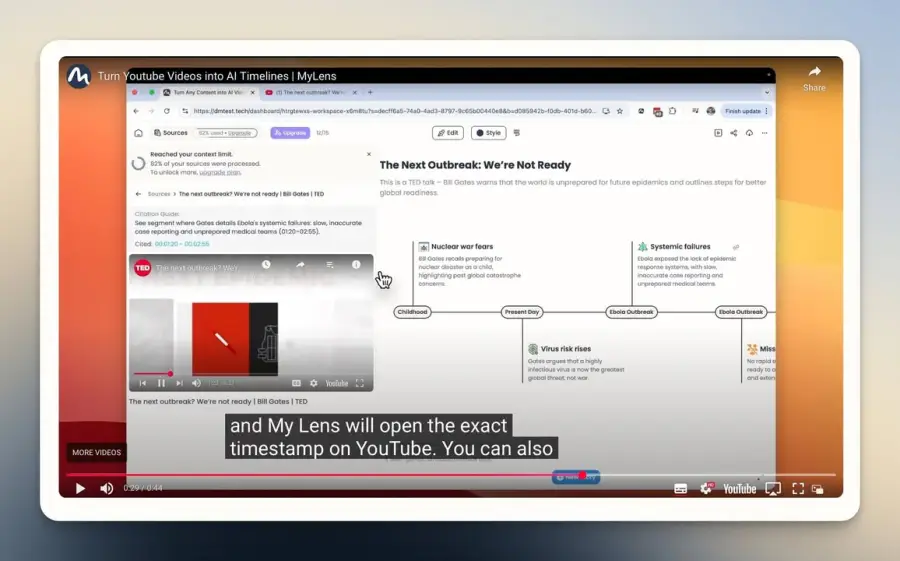Go back in the browser
Viewport: 900px width, 561px height.
(136, 111)
